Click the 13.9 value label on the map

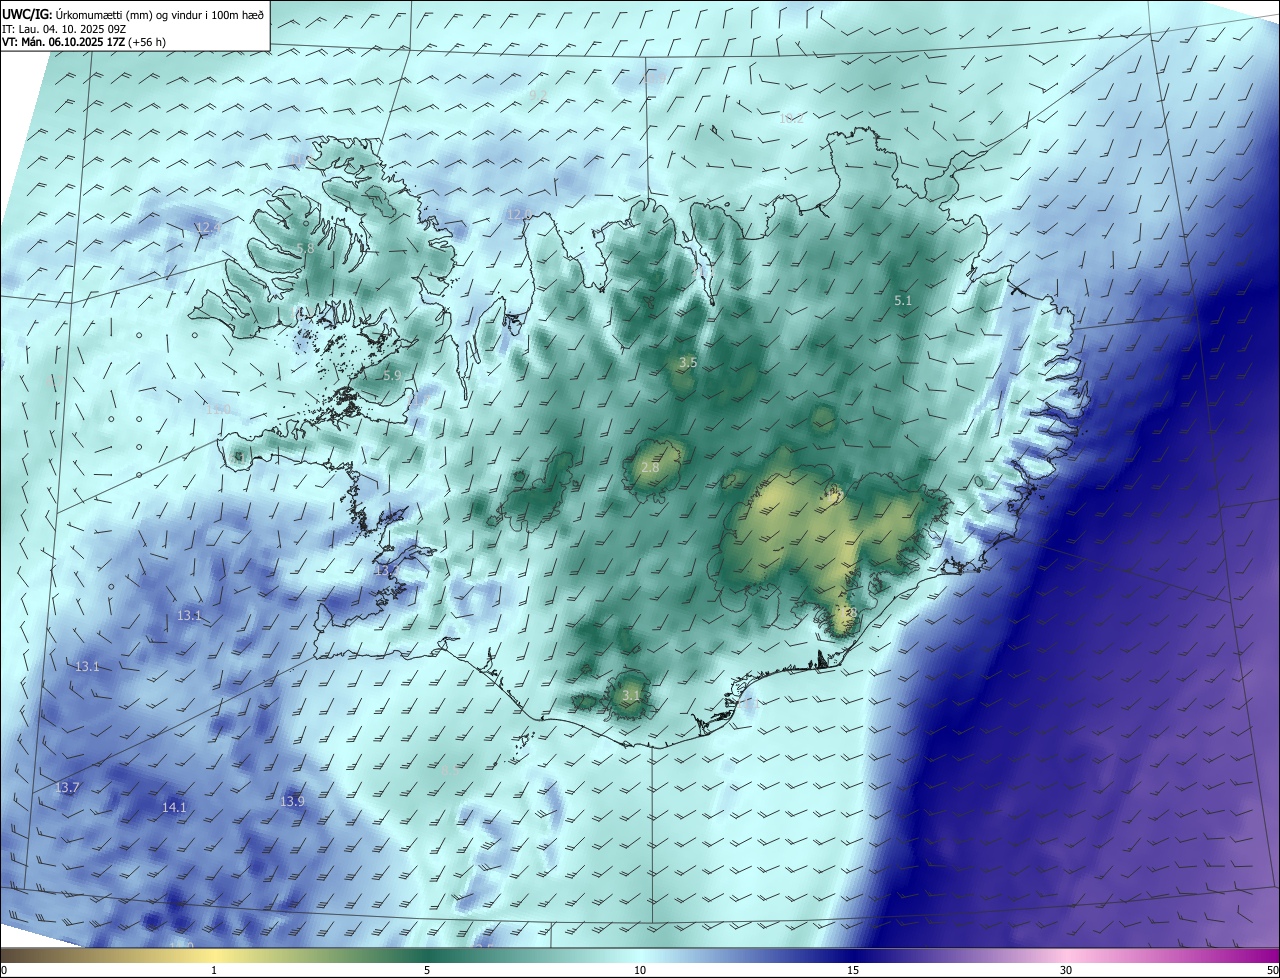[x=292, y=801]
